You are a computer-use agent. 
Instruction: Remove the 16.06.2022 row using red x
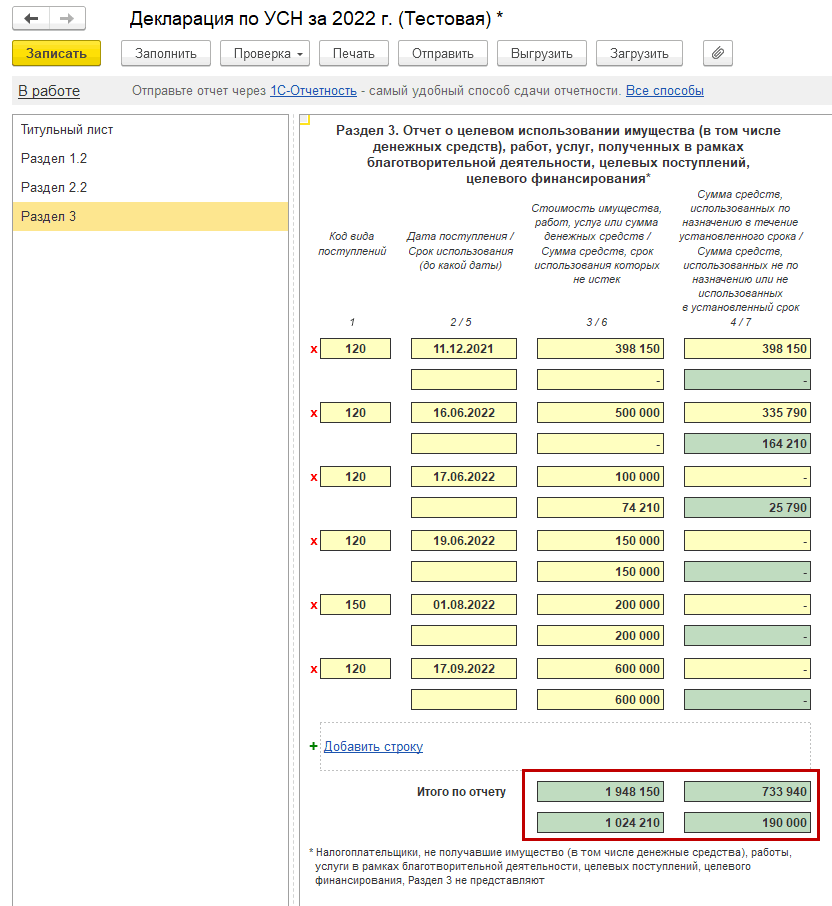pos(313,413)
